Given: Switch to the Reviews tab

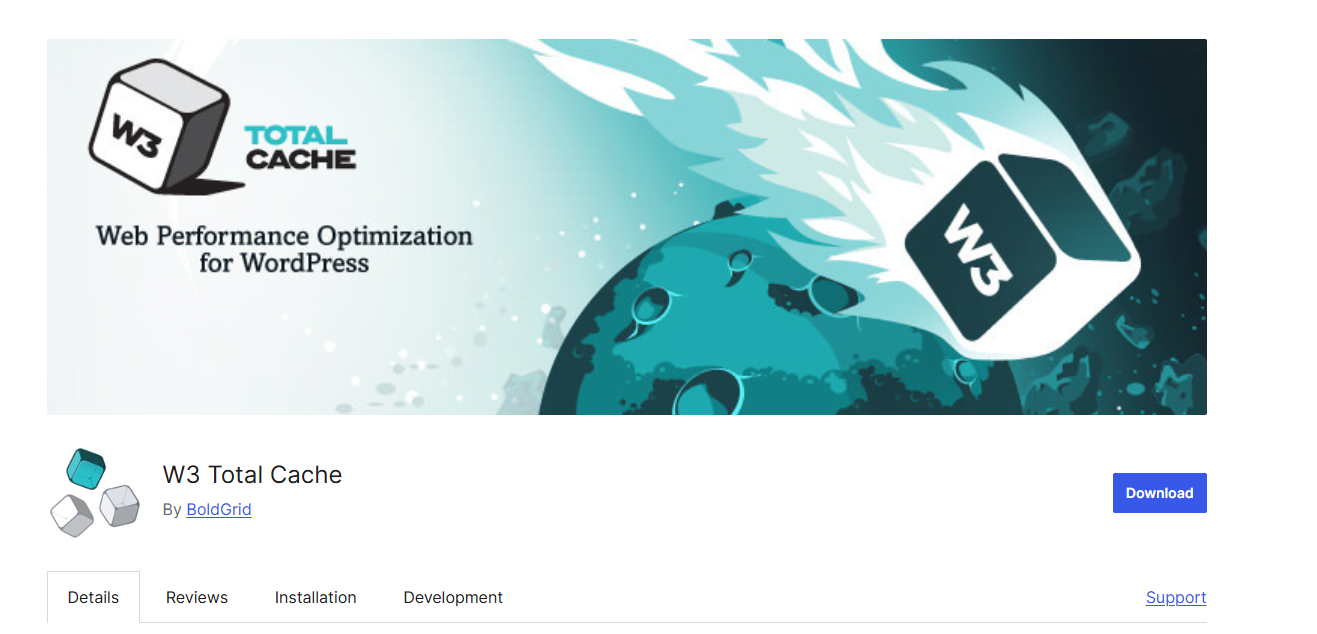Looking at the screenshot, I should pyautogui.click(x=197, y=597).
